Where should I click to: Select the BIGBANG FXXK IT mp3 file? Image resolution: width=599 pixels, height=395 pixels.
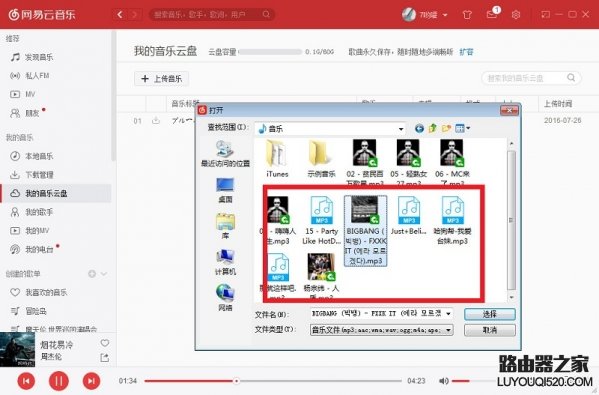point(366,231)
